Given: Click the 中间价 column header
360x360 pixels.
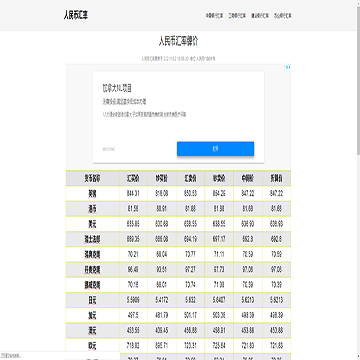Looking at the screenshot, I should pyautogui.click(x=248, y=178).
